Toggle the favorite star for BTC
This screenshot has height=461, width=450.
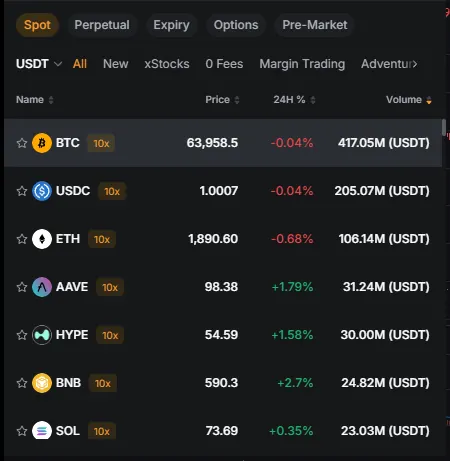[22, 143]
